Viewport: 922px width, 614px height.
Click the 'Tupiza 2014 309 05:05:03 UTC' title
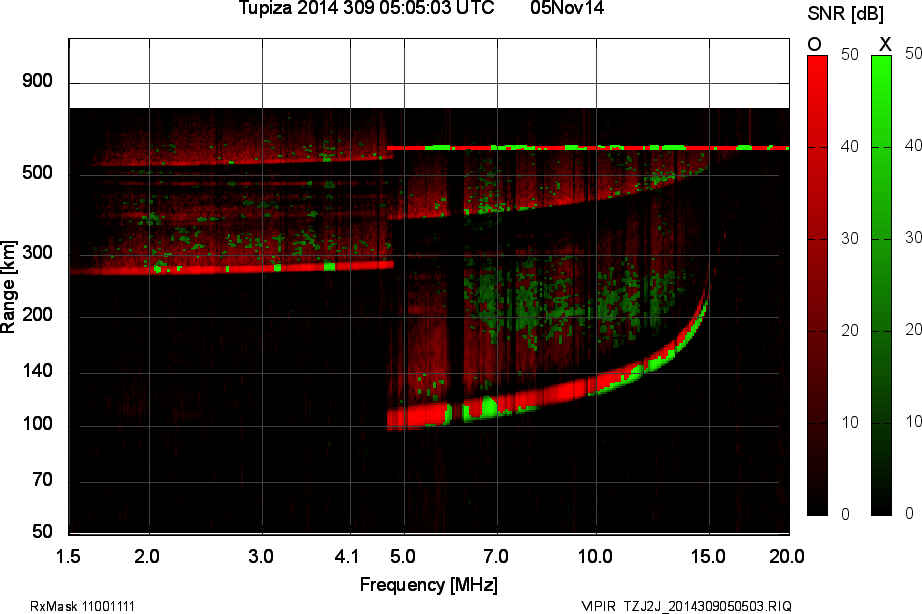(366, 8)
